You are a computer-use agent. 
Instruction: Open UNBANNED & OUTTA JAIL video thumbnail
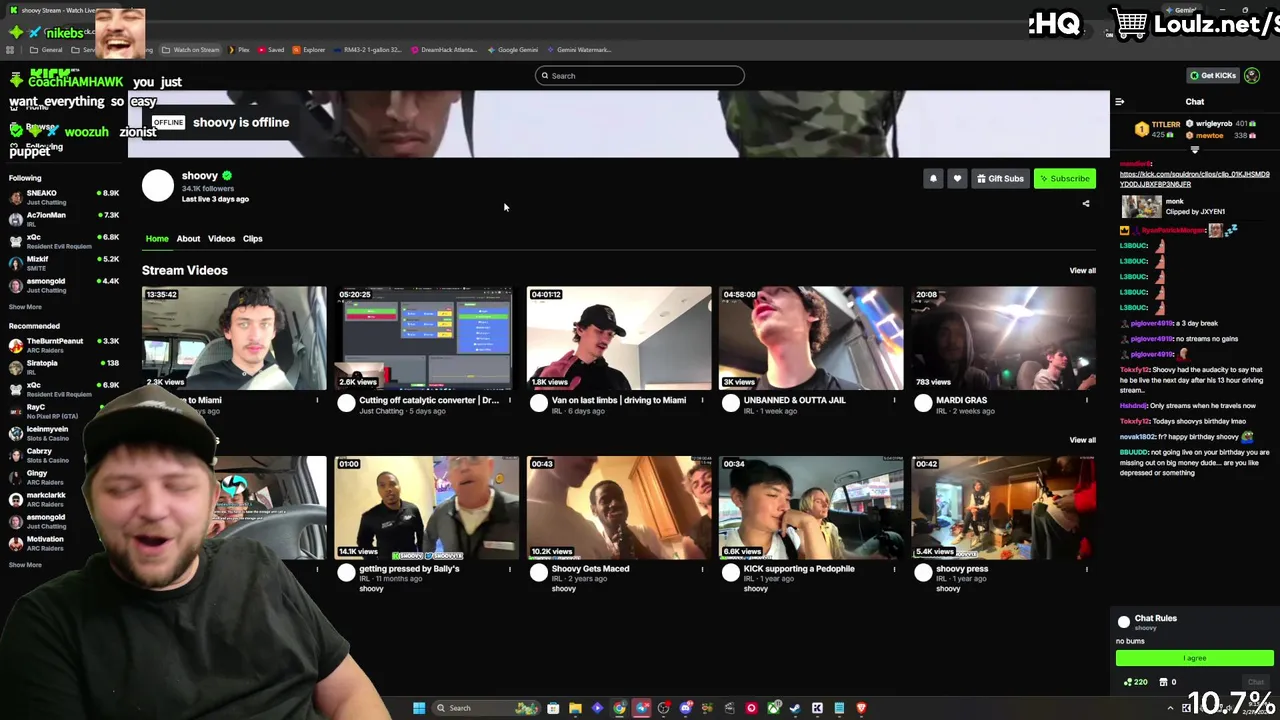[811, 338]
